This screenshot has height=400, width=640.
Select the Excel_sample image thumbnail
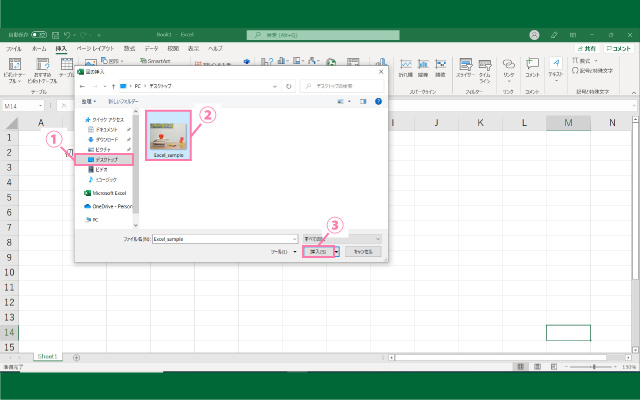coord(169,136)
